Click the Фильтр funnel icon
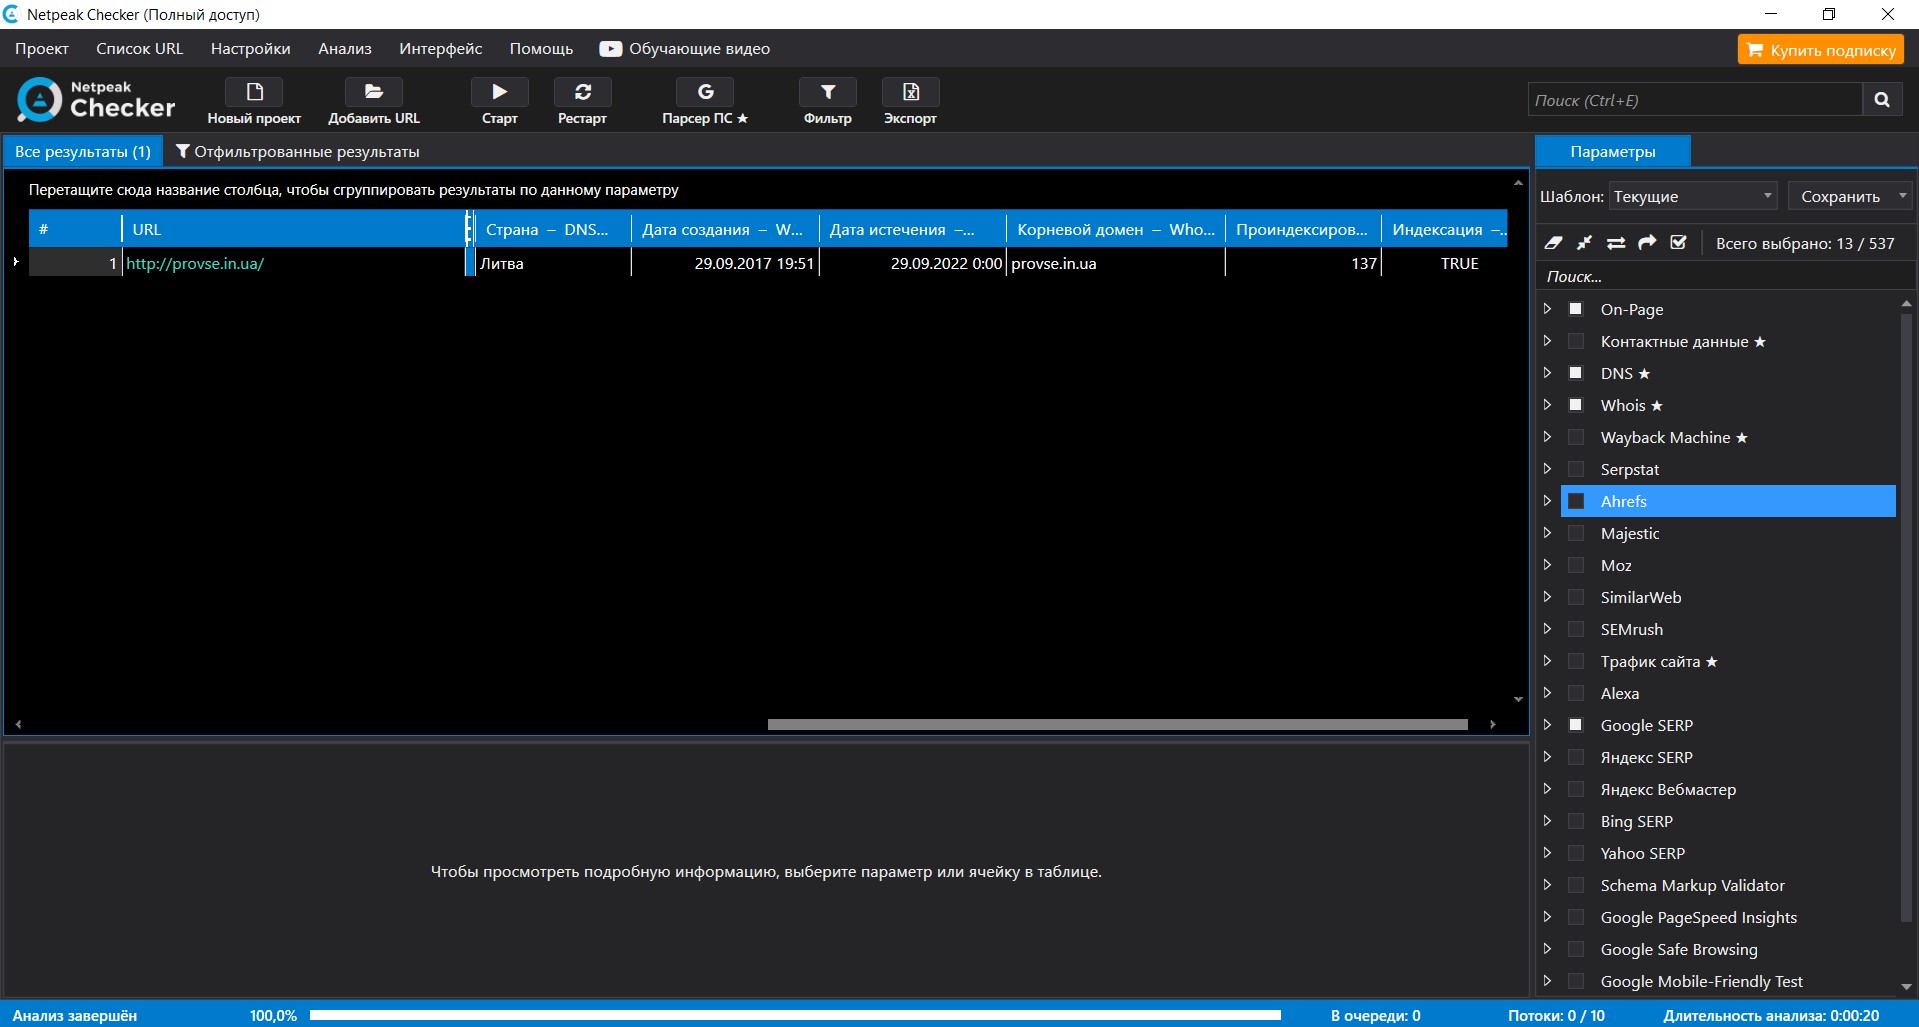Screen dimensions: 1919x1027 click(827, 92)
